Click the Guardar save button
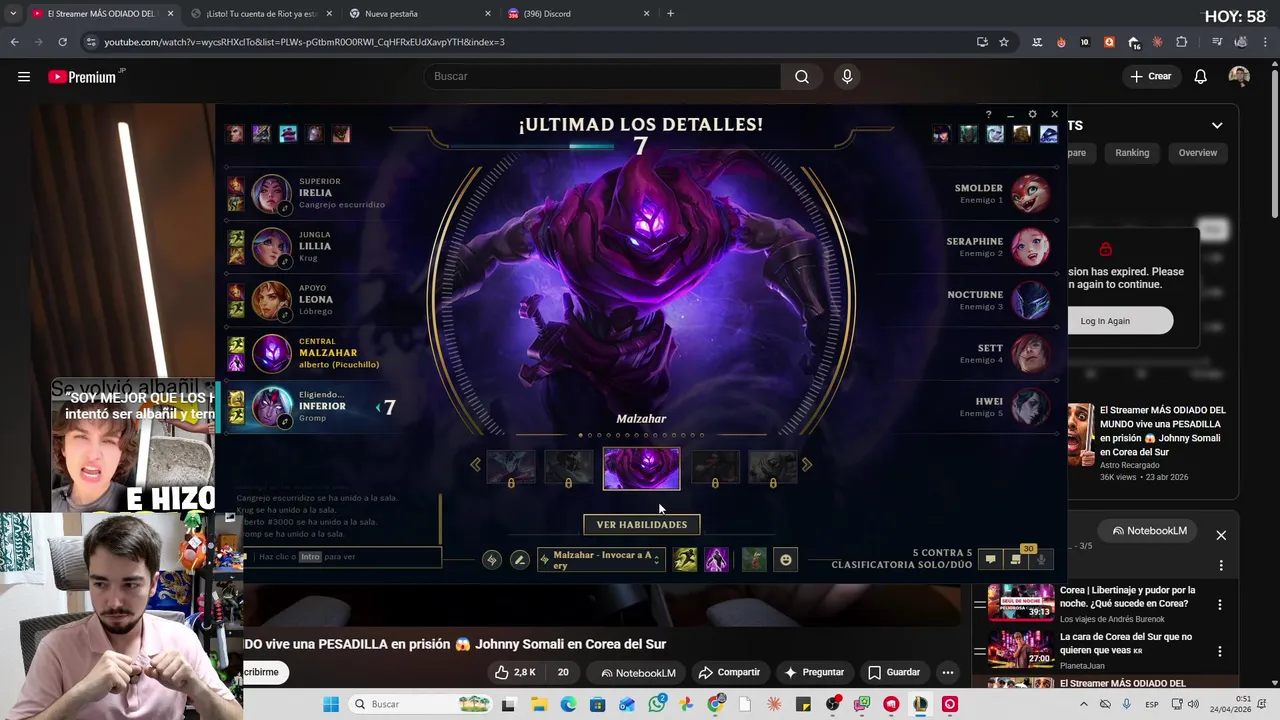The height and width of the screenshot is (720, 1280). tap(894, 672)
